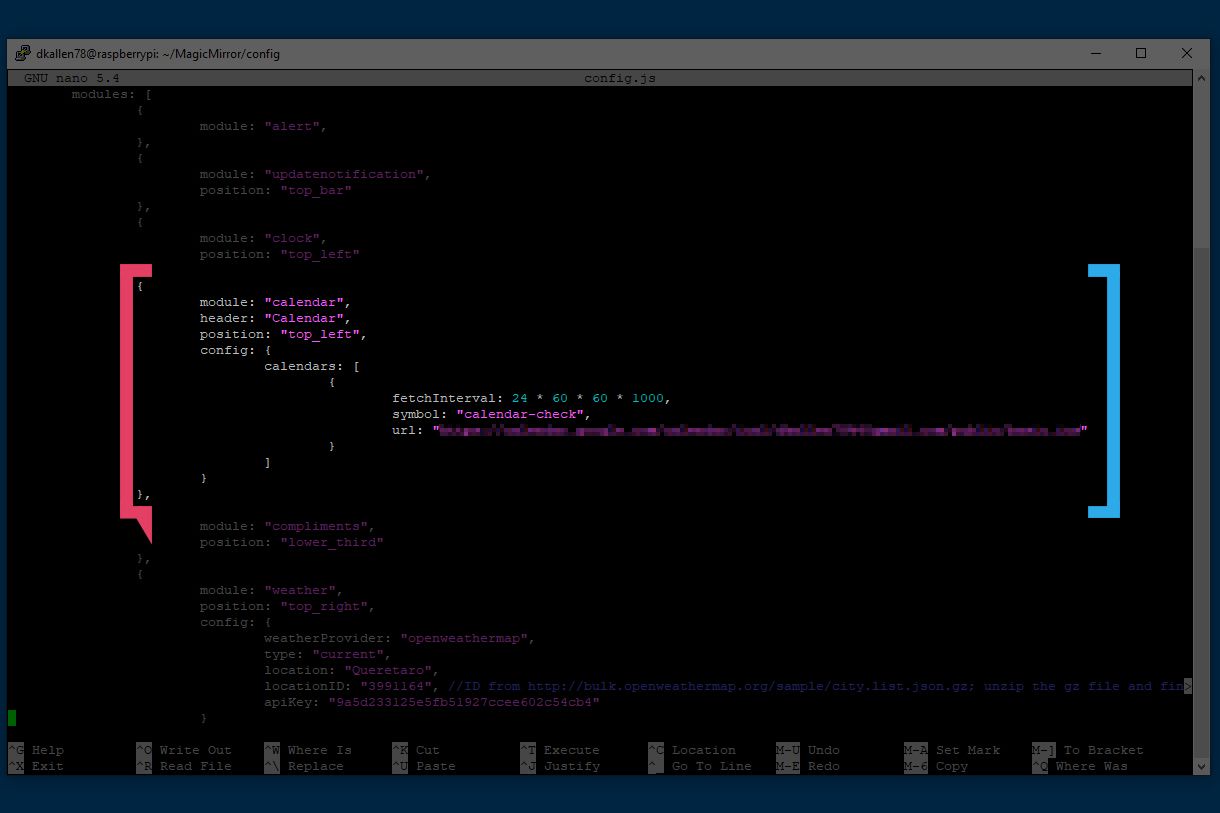1220x813 pixels.
Task: Click the ^U Paste shortcut
Action: point(424,766)
